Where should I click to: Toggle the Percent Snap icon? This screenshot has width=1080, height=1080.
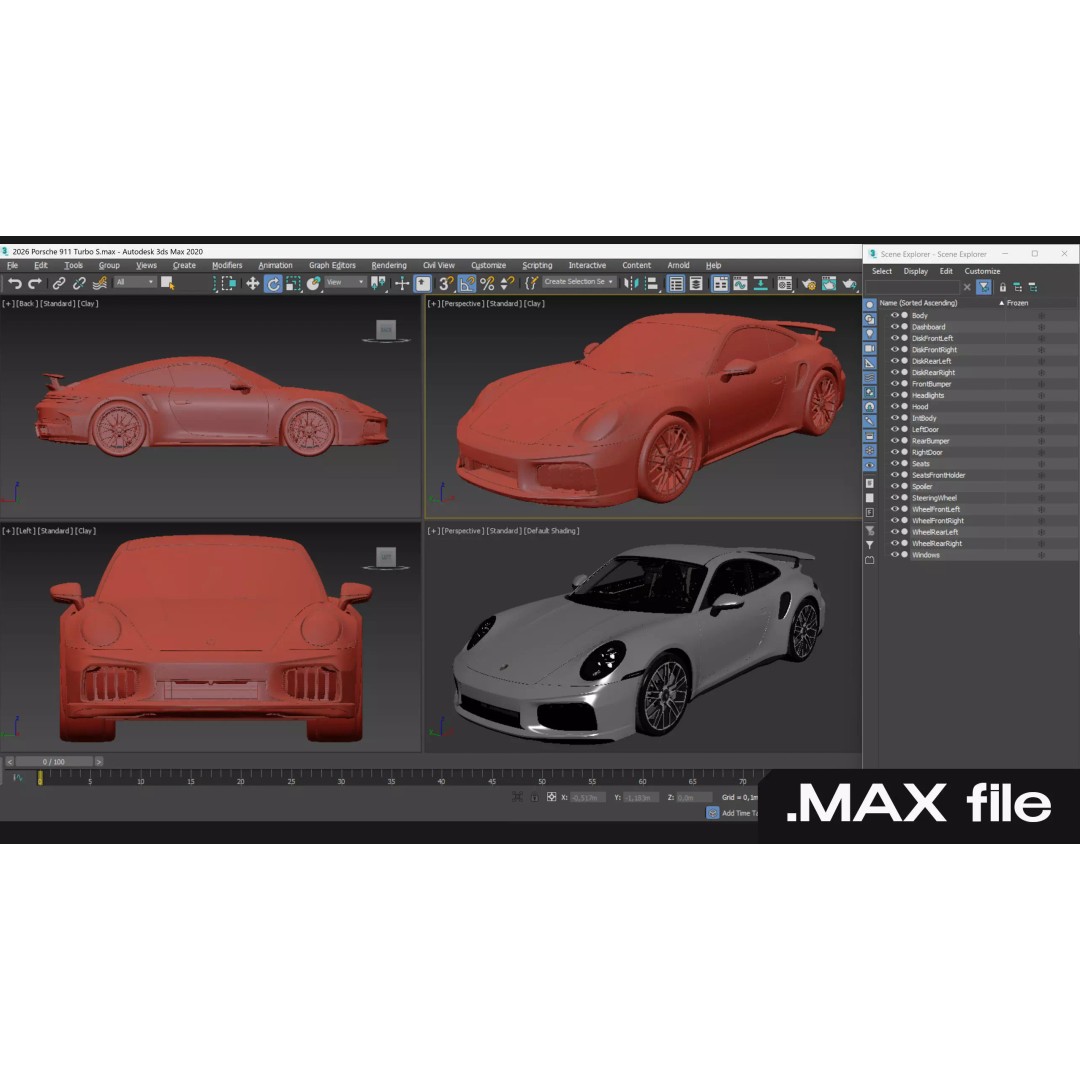487,283
